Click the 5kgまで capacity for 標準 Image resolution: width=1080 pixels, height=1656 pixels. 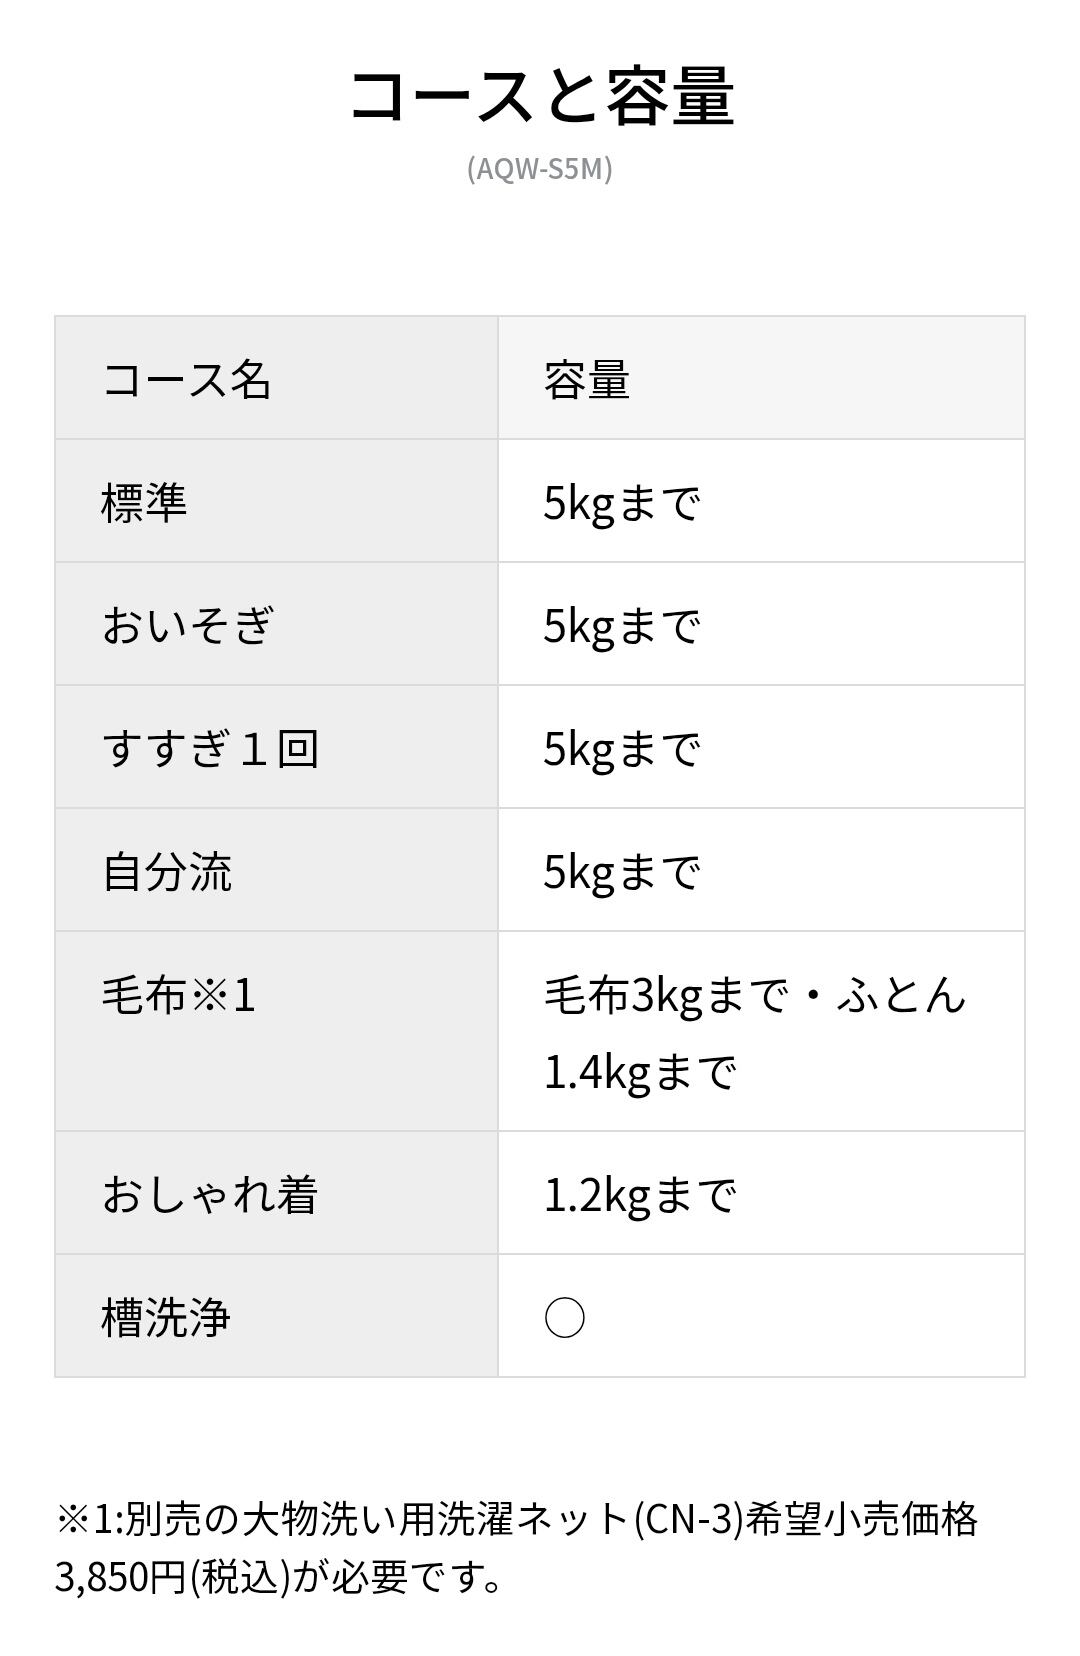point(621,502)
